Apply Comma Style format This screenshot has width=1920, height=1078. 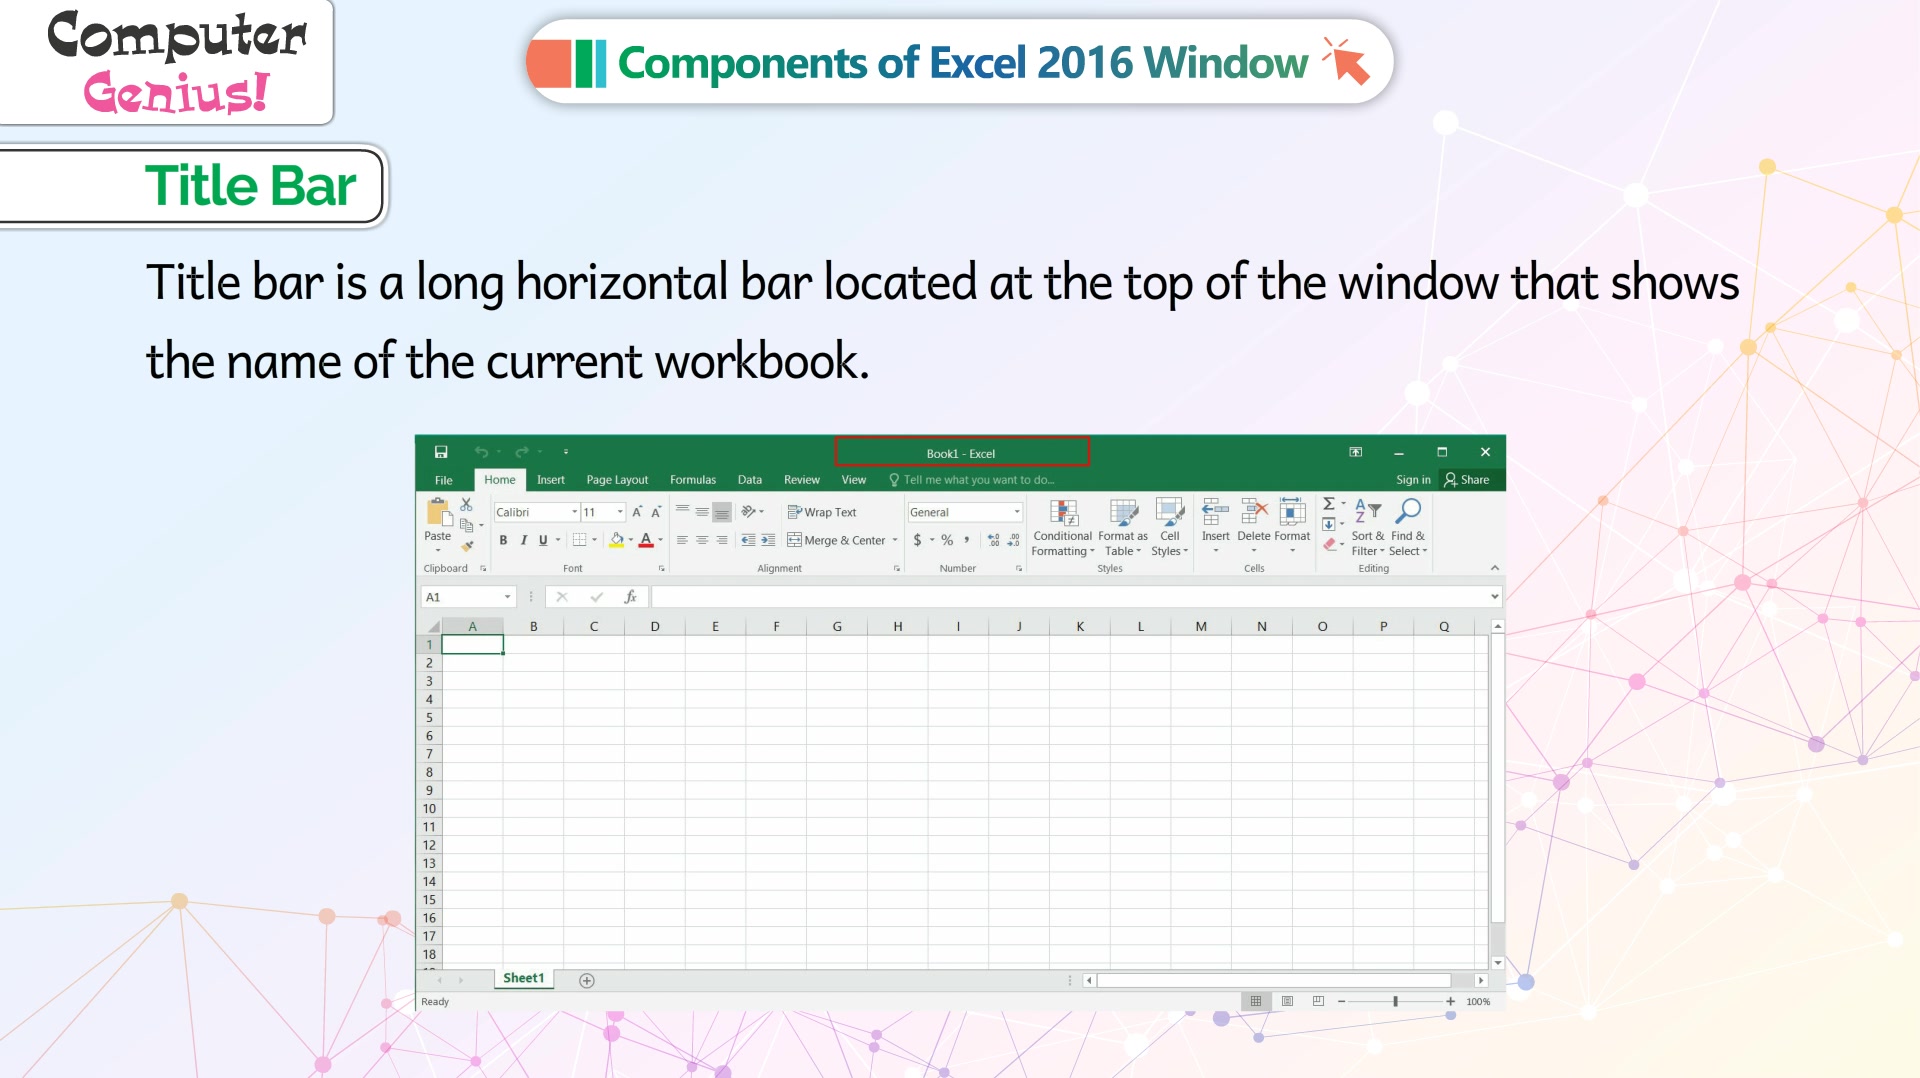pyautogui.click(x=967, y=540)
